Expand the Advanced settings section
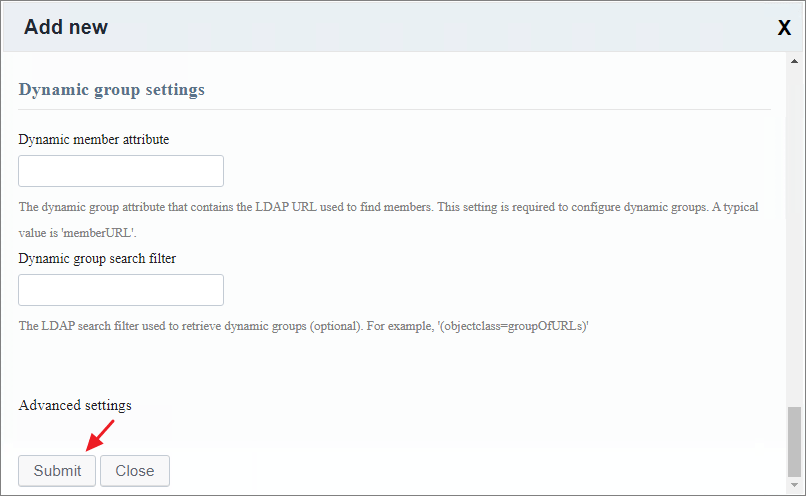Image resolution: width=806 pixels, height=496 pixels. (75, 405)
